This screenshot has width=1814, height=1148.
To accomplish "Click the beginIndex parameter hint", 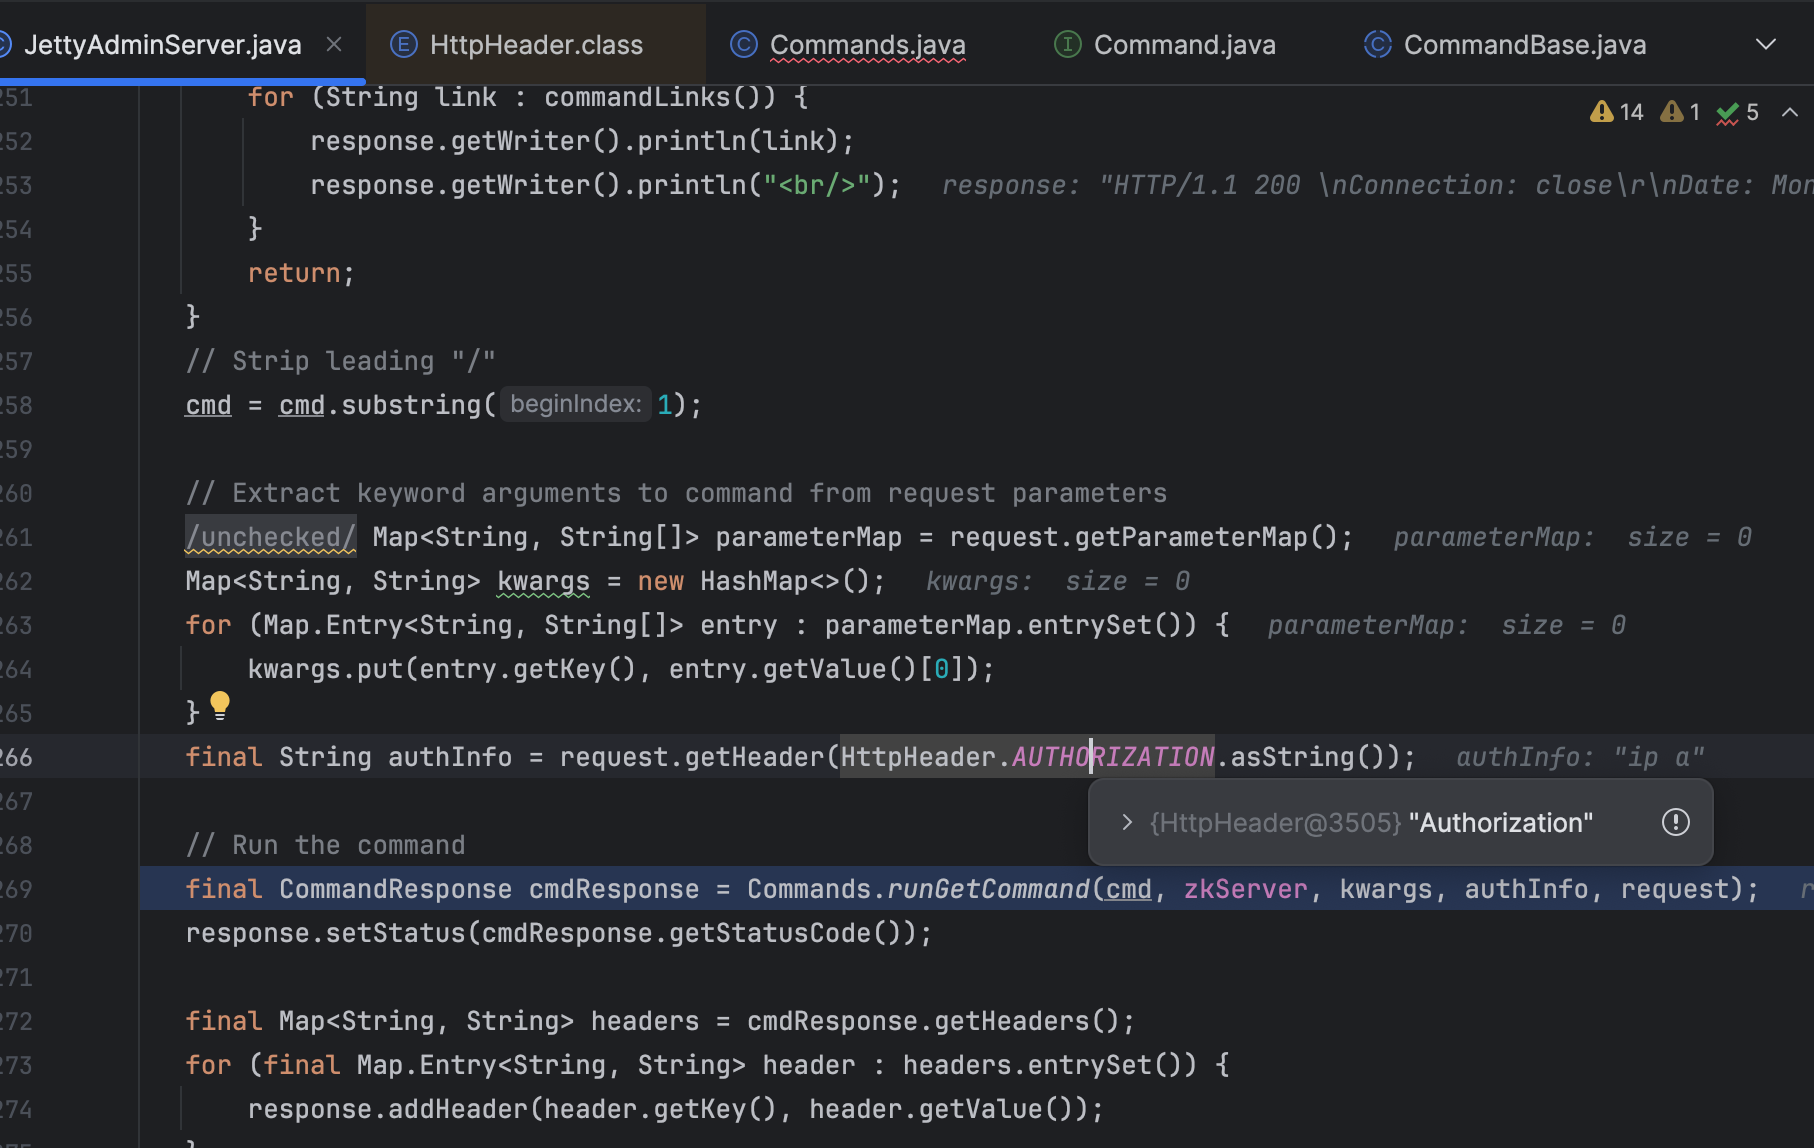I will coord(576,404).
